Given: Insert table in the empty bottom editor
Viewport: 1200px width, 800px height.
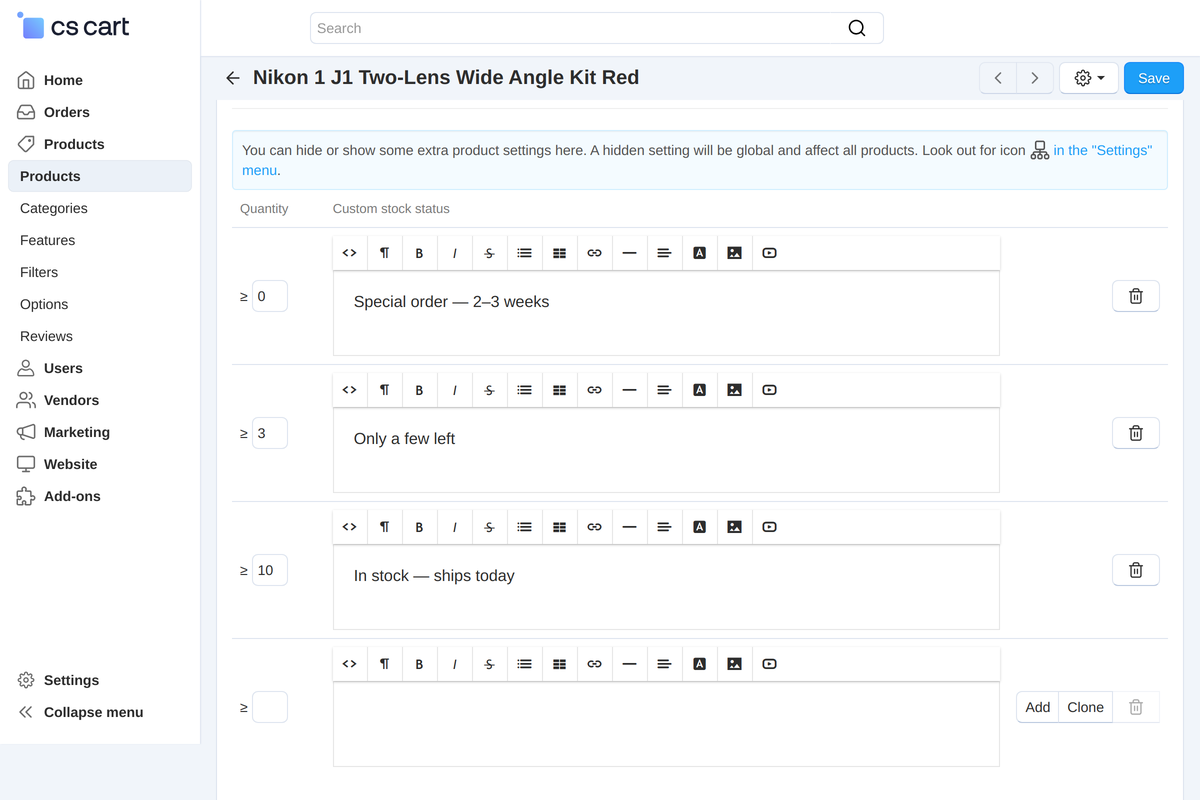Looking at the screenshot, I should click(x=559, y=664).
